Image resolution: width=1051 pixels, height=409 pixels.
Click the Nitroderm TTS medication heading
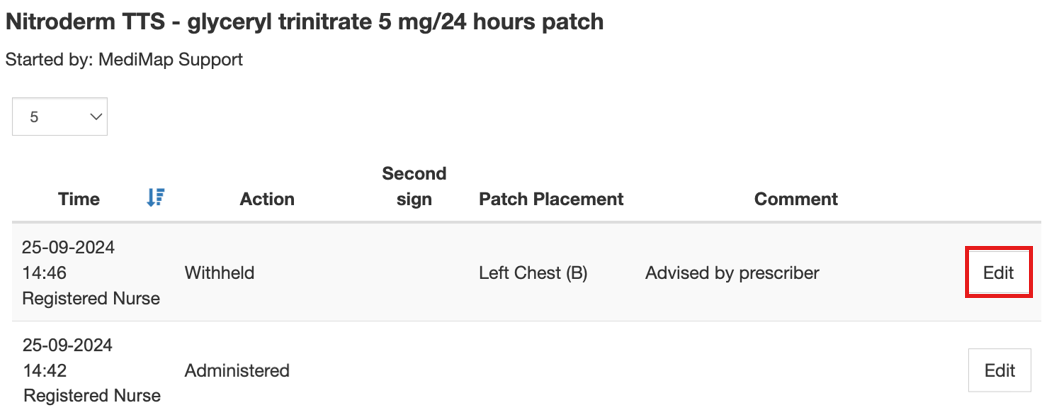point(305,21)
